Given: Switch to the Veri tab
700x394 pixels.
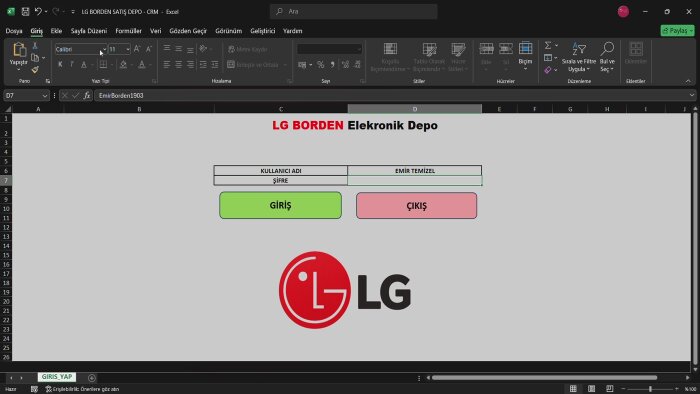Looking at the screenshot, I should coord(155,31).
